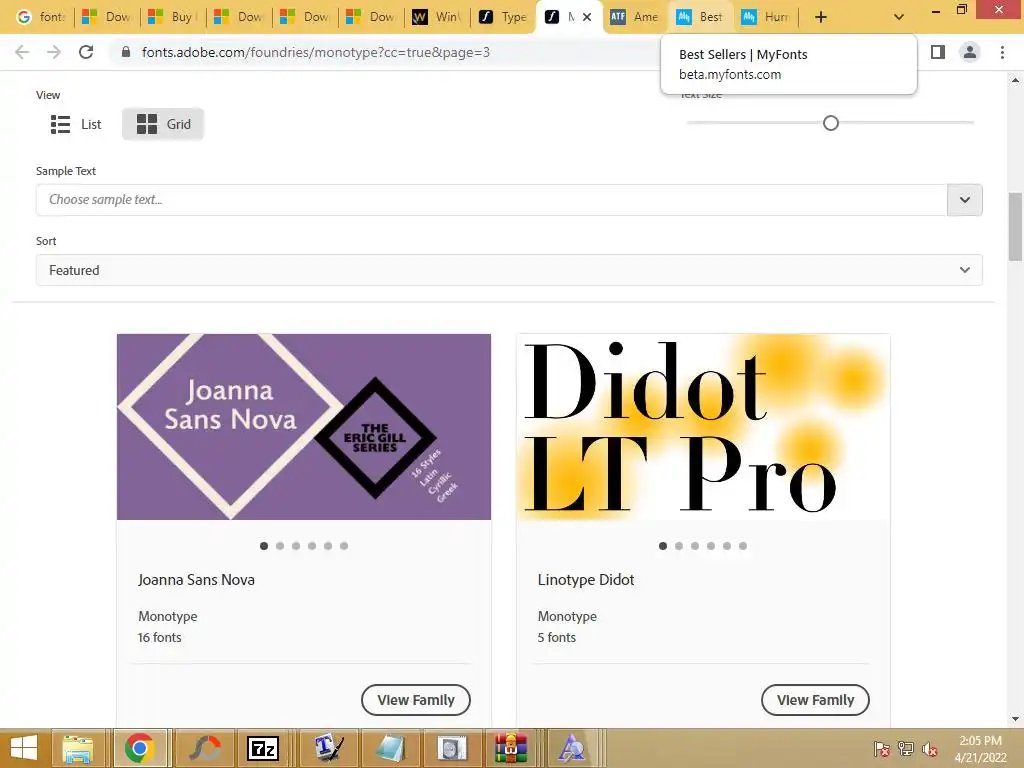The height and width of the screenshot is (768, 1024).
Task: Click Monotype foundry under Linotype Didot
Action: tap(567, 616)
